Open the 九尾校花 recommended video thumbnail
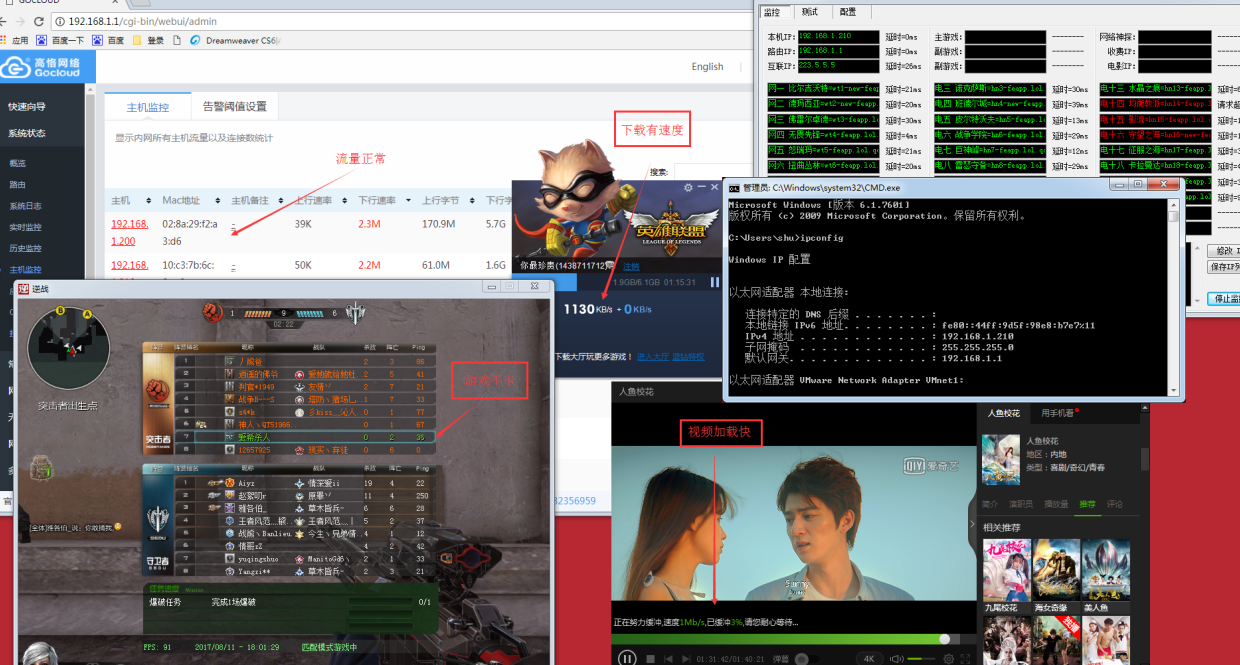 1006,570
